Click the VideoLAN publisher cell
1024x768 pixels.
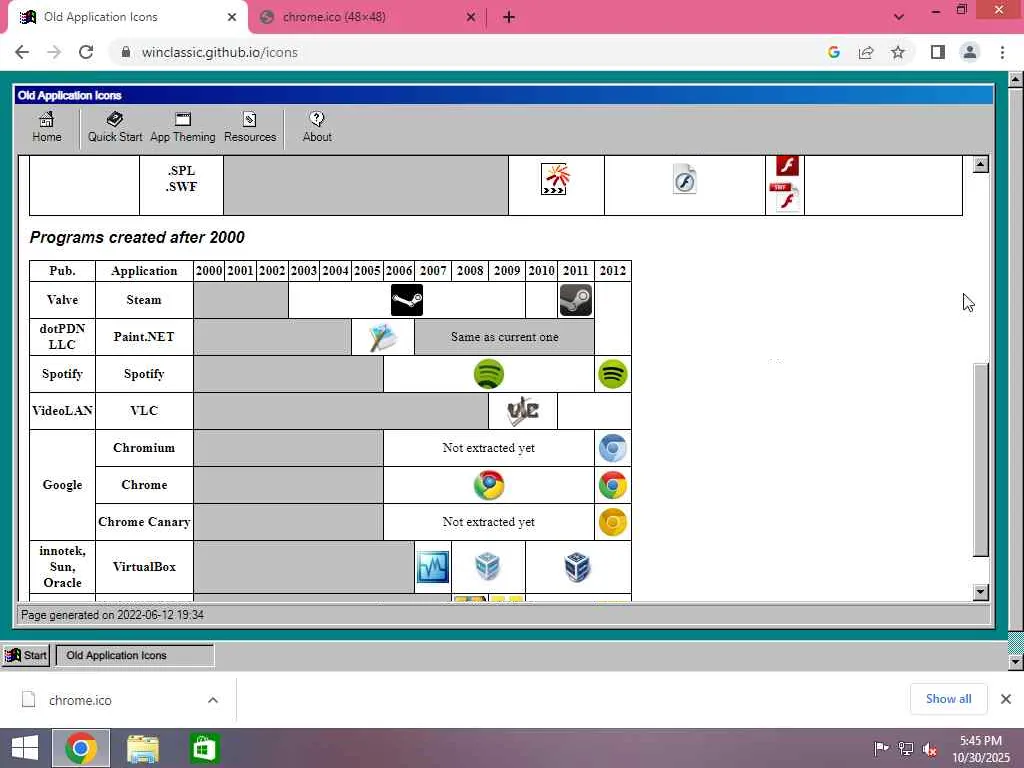(x=62, y=411)
